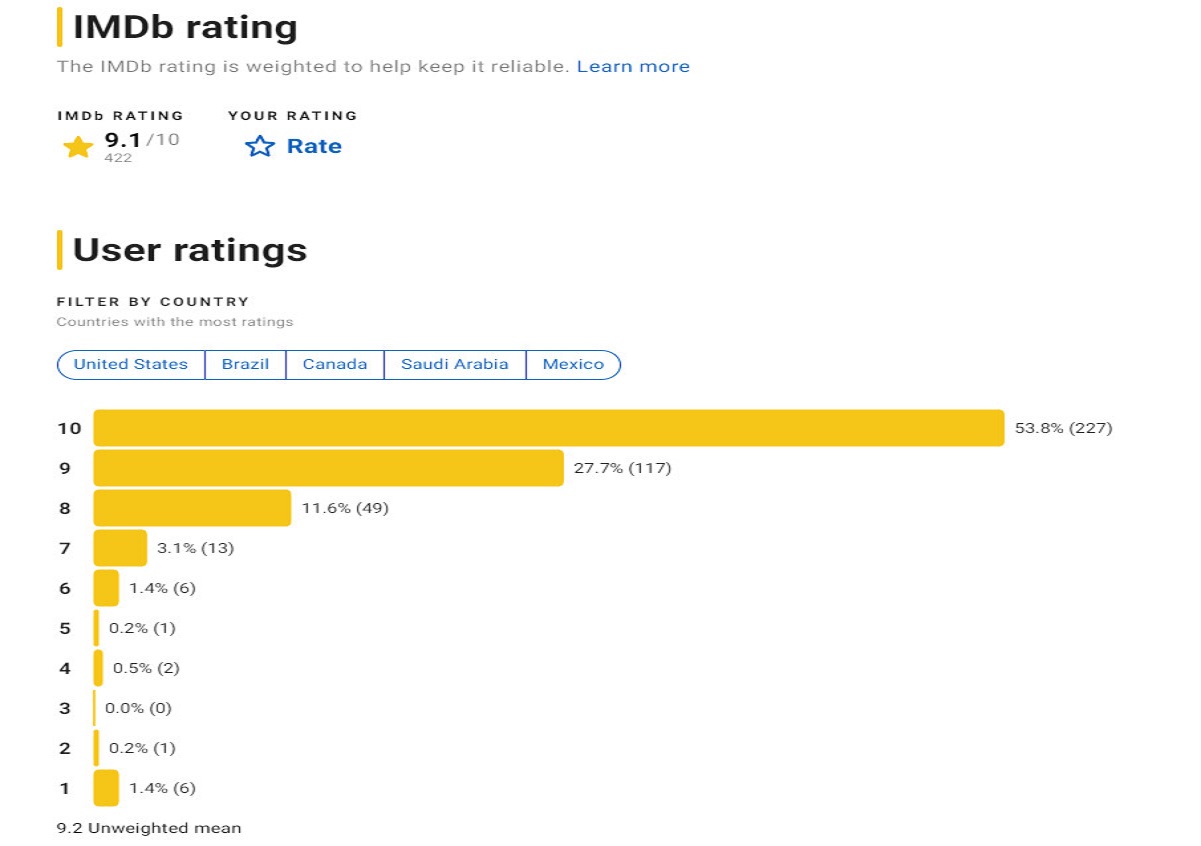Image resolution: width=1201 pixels, height=846 pixels.
Task: Click the blue outlined Rate star icon
Action: click(x=260, y=146)
